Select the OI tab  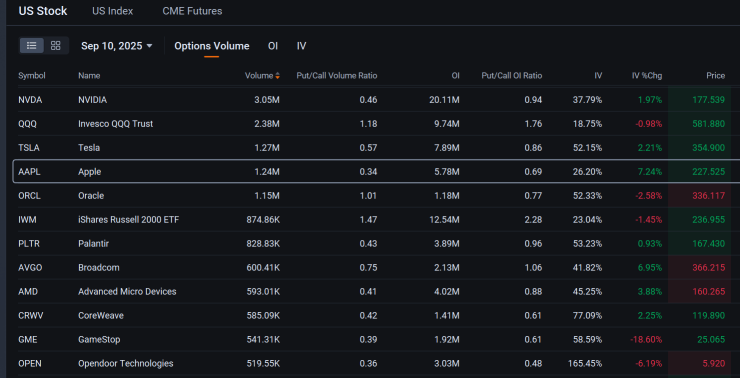tap(273, 46)
